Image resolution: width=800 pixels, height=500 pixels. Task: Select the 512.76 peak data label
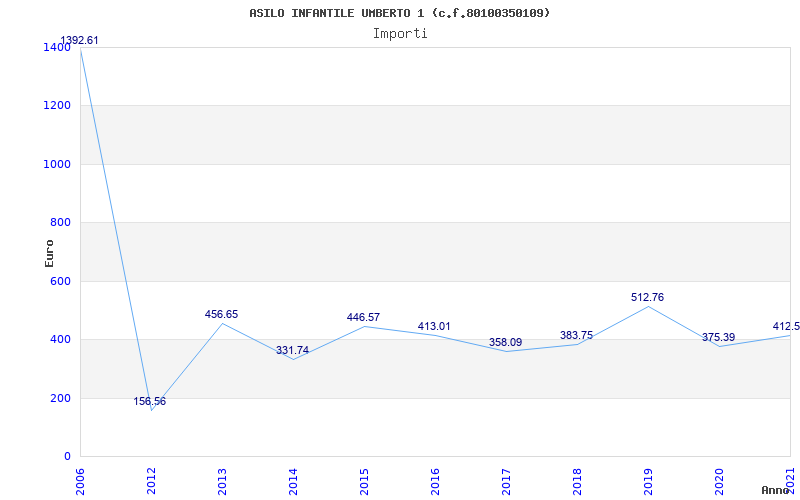click(x=647, y=297)
